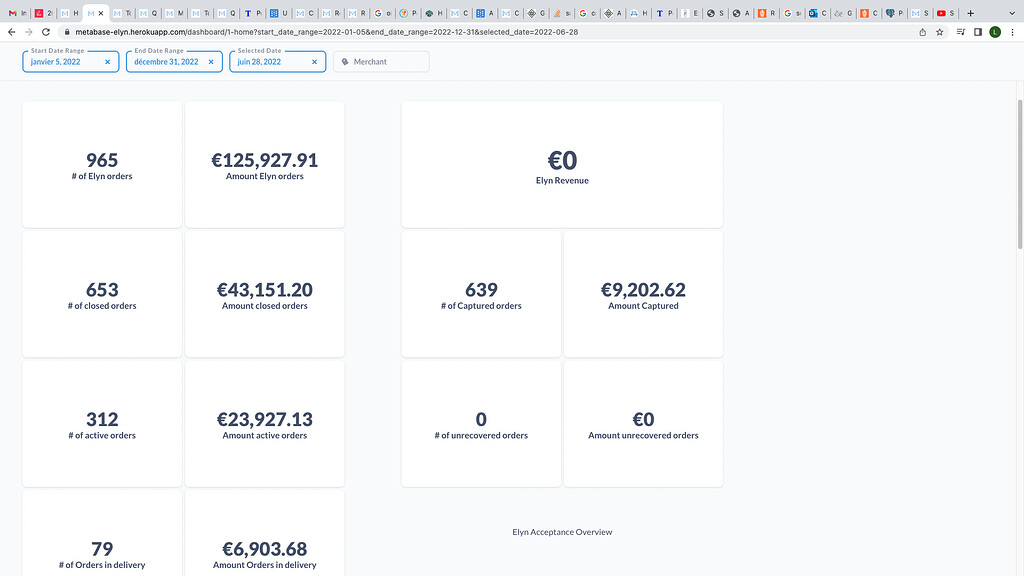1024x576 pixels.
Task: Open a new browser tab
Action: pyautogui.click(x=970, y=13)
